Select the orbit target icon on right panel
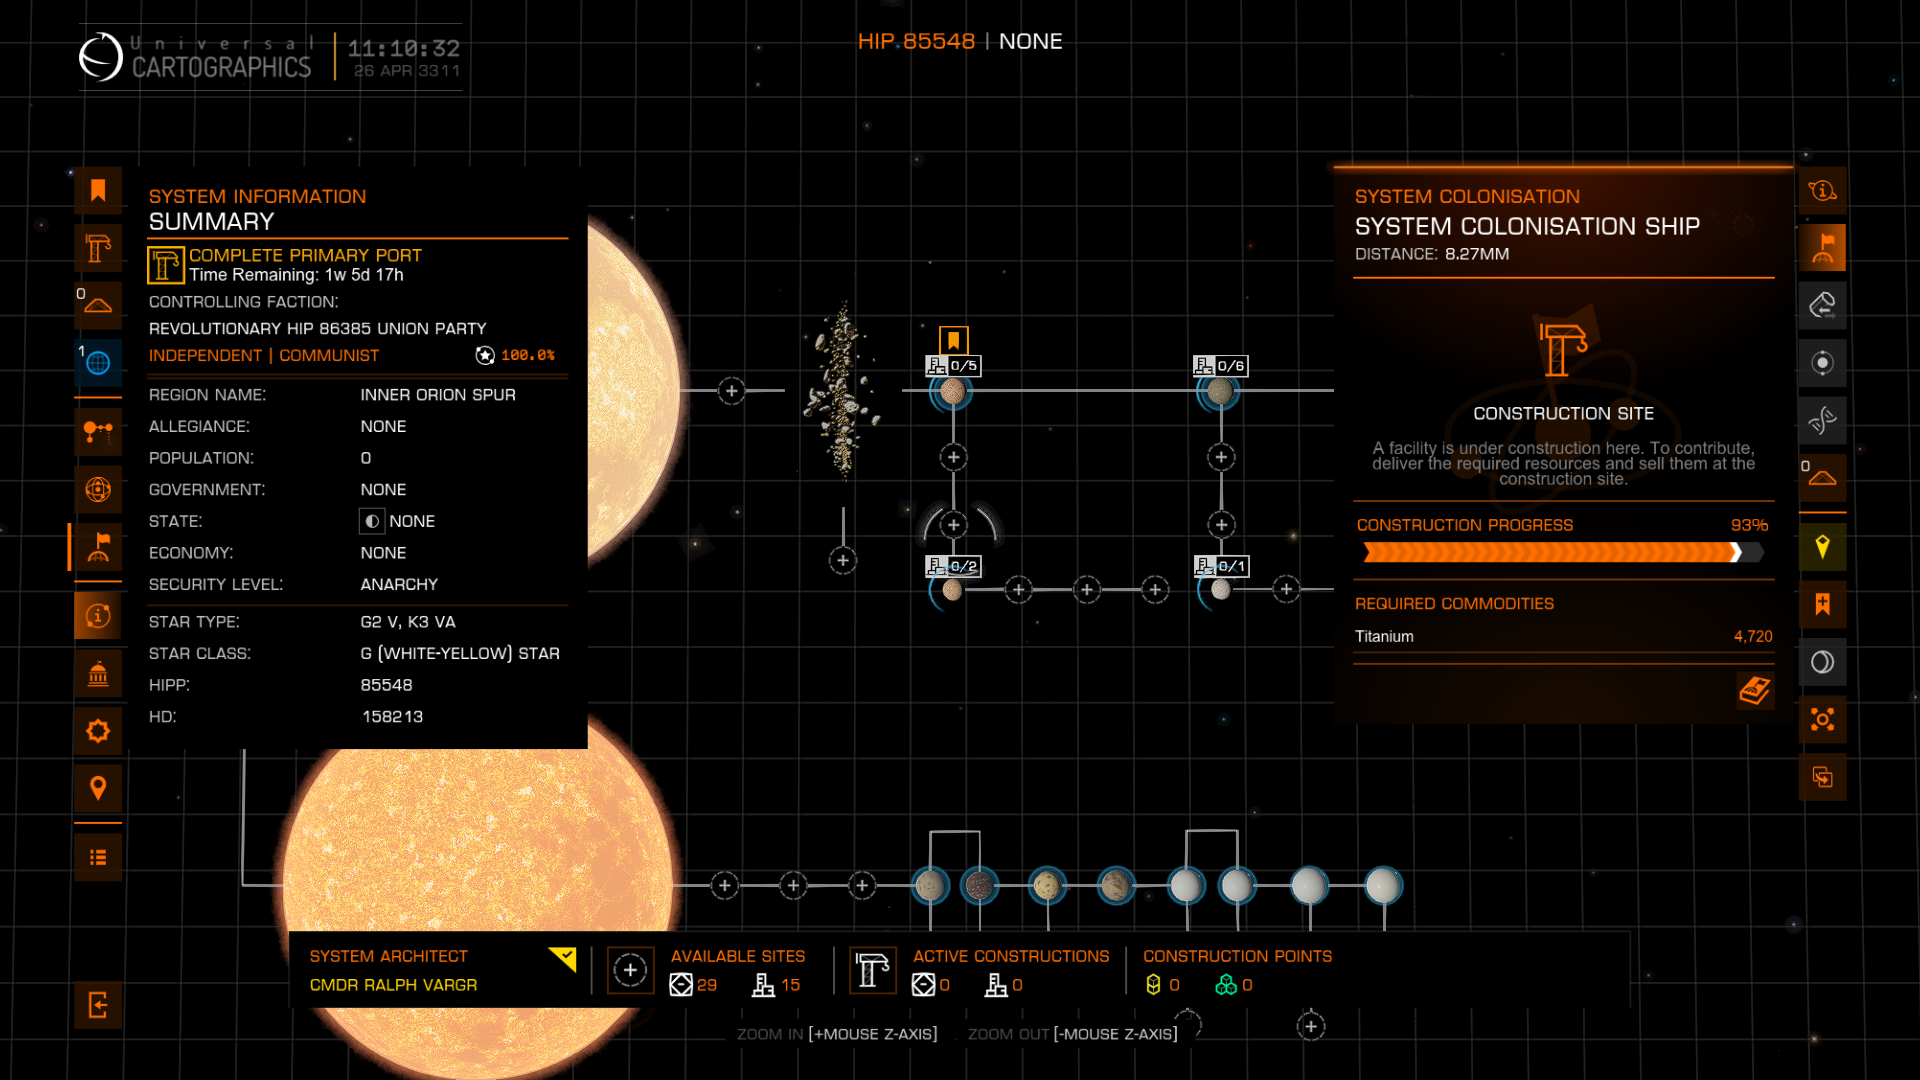The height and width of the screenshot is (1080, 1920). point(1822,363)
